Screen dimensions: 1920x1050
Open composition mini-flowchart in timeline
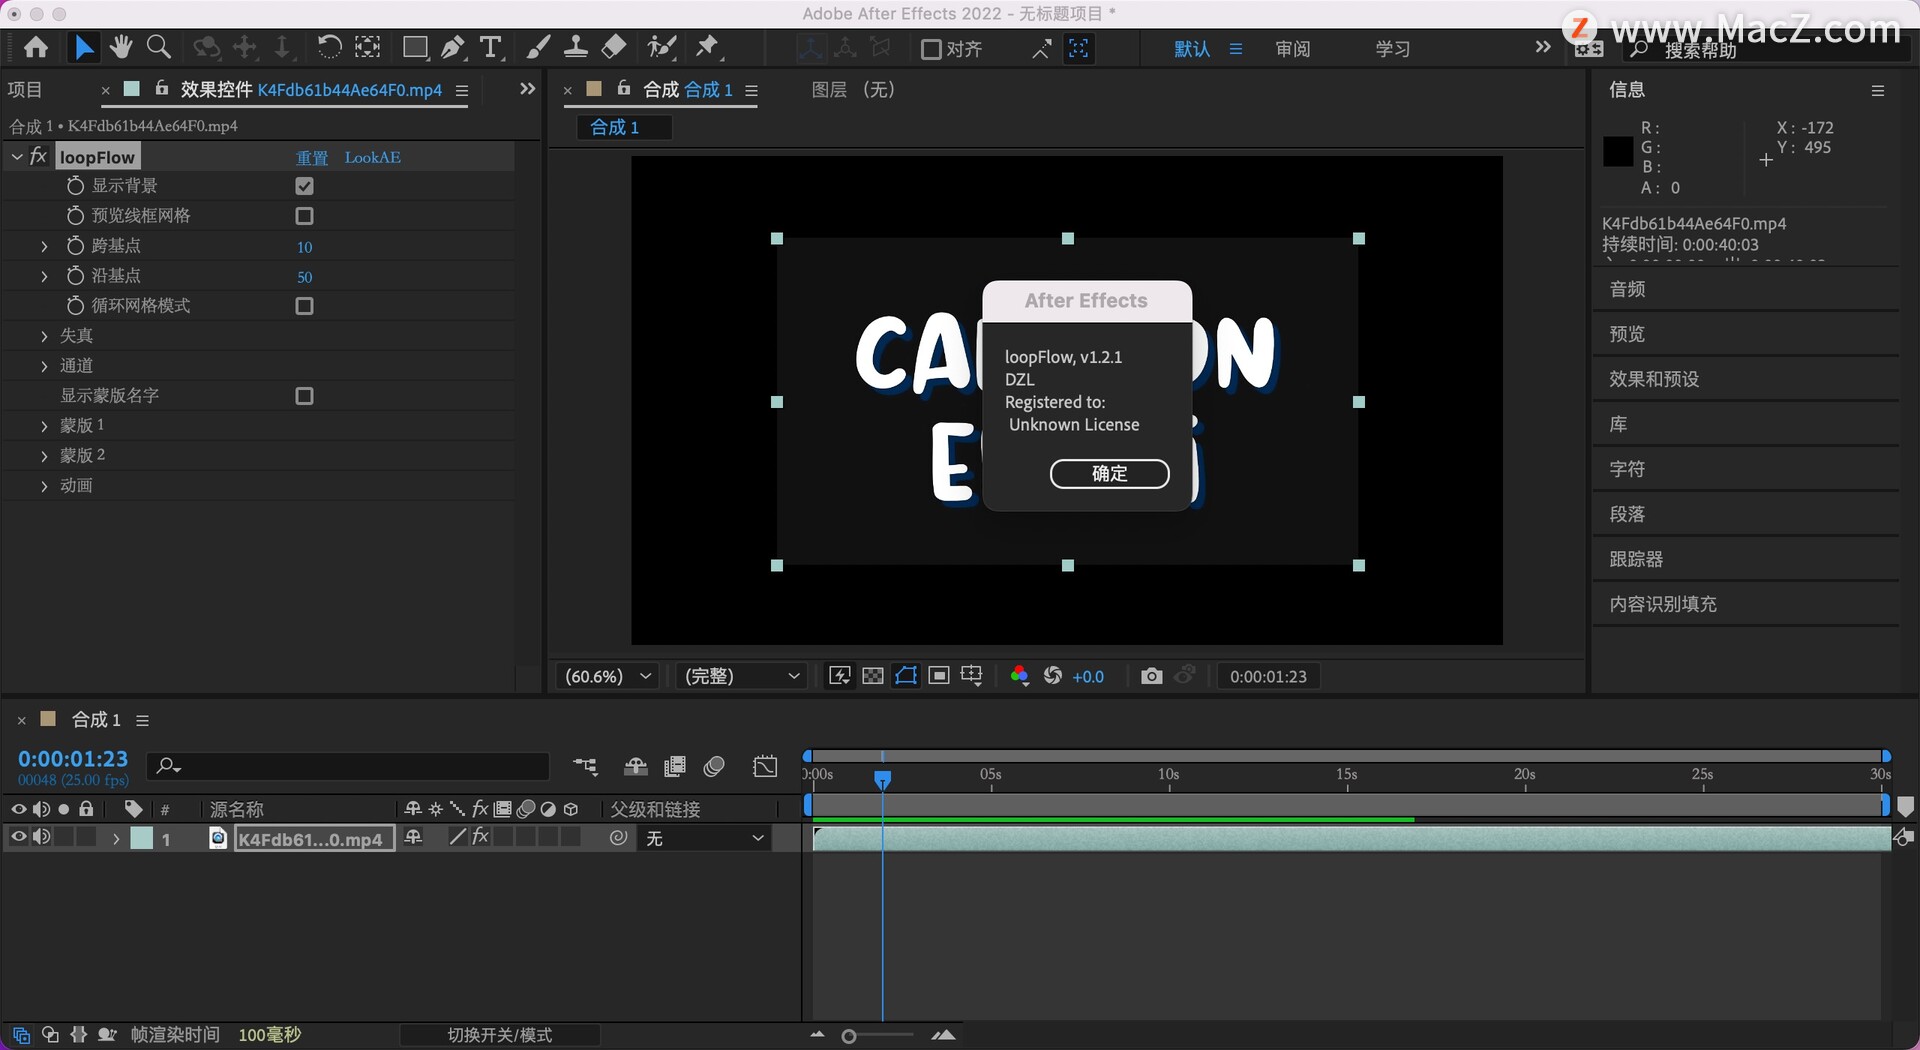click(x=586, y=767)
